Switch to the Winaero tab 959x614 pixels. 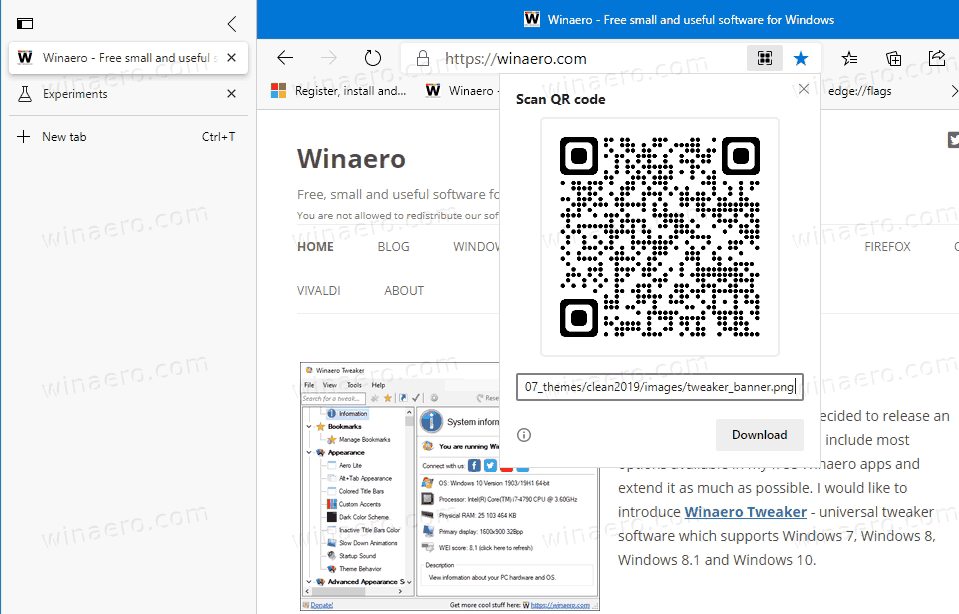(128, 57)
